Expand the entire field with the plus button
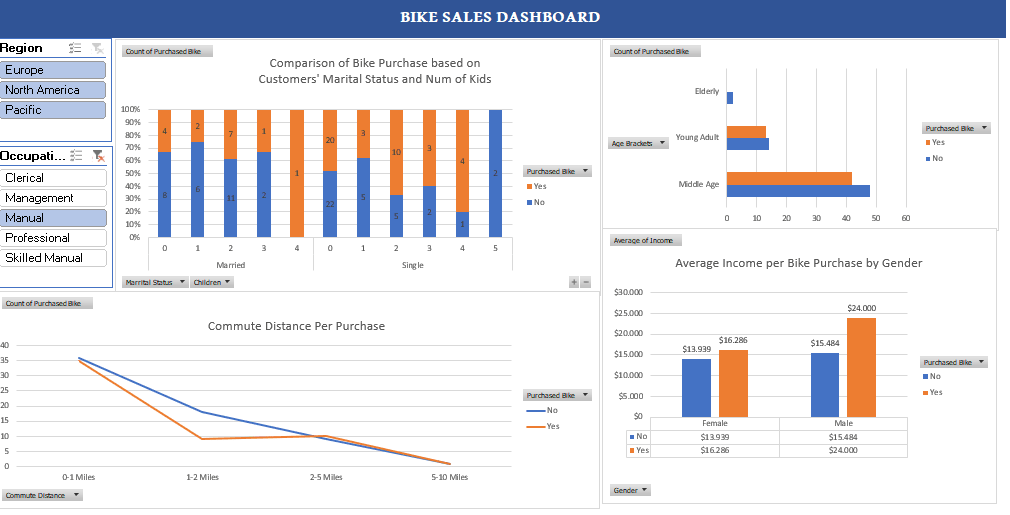 pyautogui.click(x=574, y=283)
